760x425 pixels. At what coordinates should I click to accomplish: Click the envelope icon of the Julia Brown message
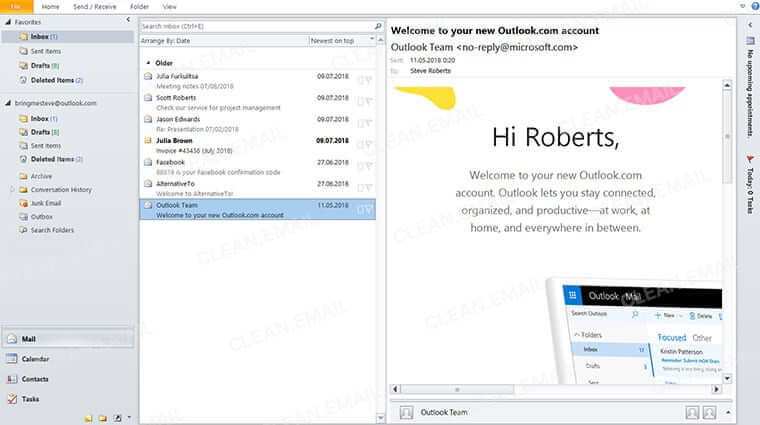(x=148, y=141)
